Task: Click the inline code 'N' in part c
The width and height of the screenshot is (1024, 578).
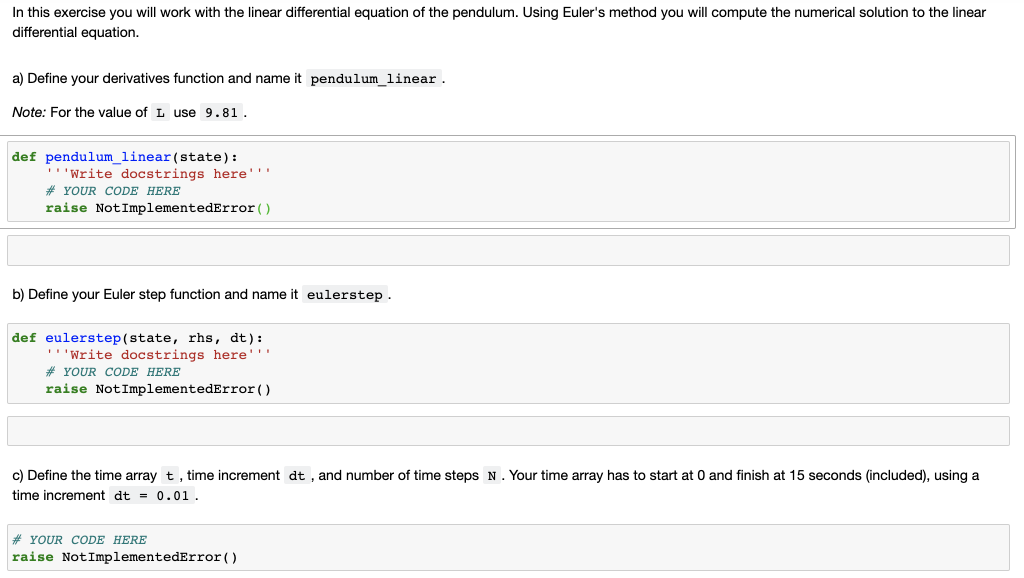Action: pyautogui.click(x=491, y=476)
